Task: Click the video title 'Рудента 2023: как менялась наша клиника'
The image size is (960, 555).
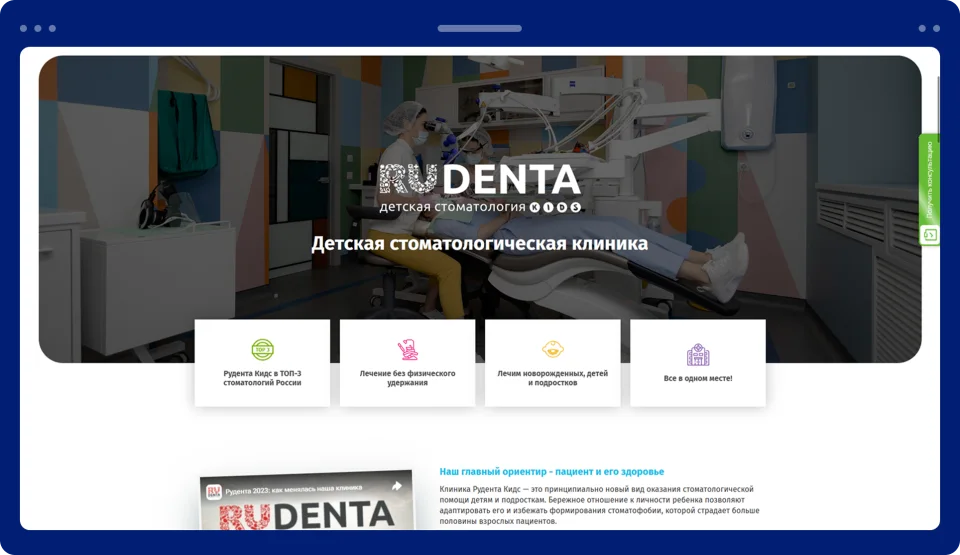Action: (293, 489)
